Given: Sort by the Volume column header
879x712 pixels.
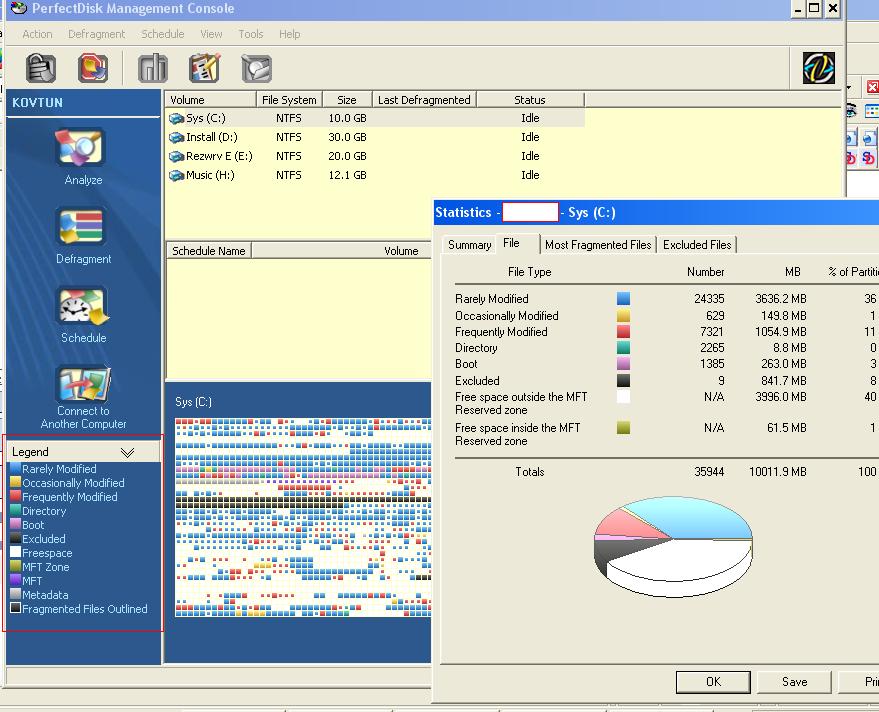Looking at the screenshot, I should point(210,100).
